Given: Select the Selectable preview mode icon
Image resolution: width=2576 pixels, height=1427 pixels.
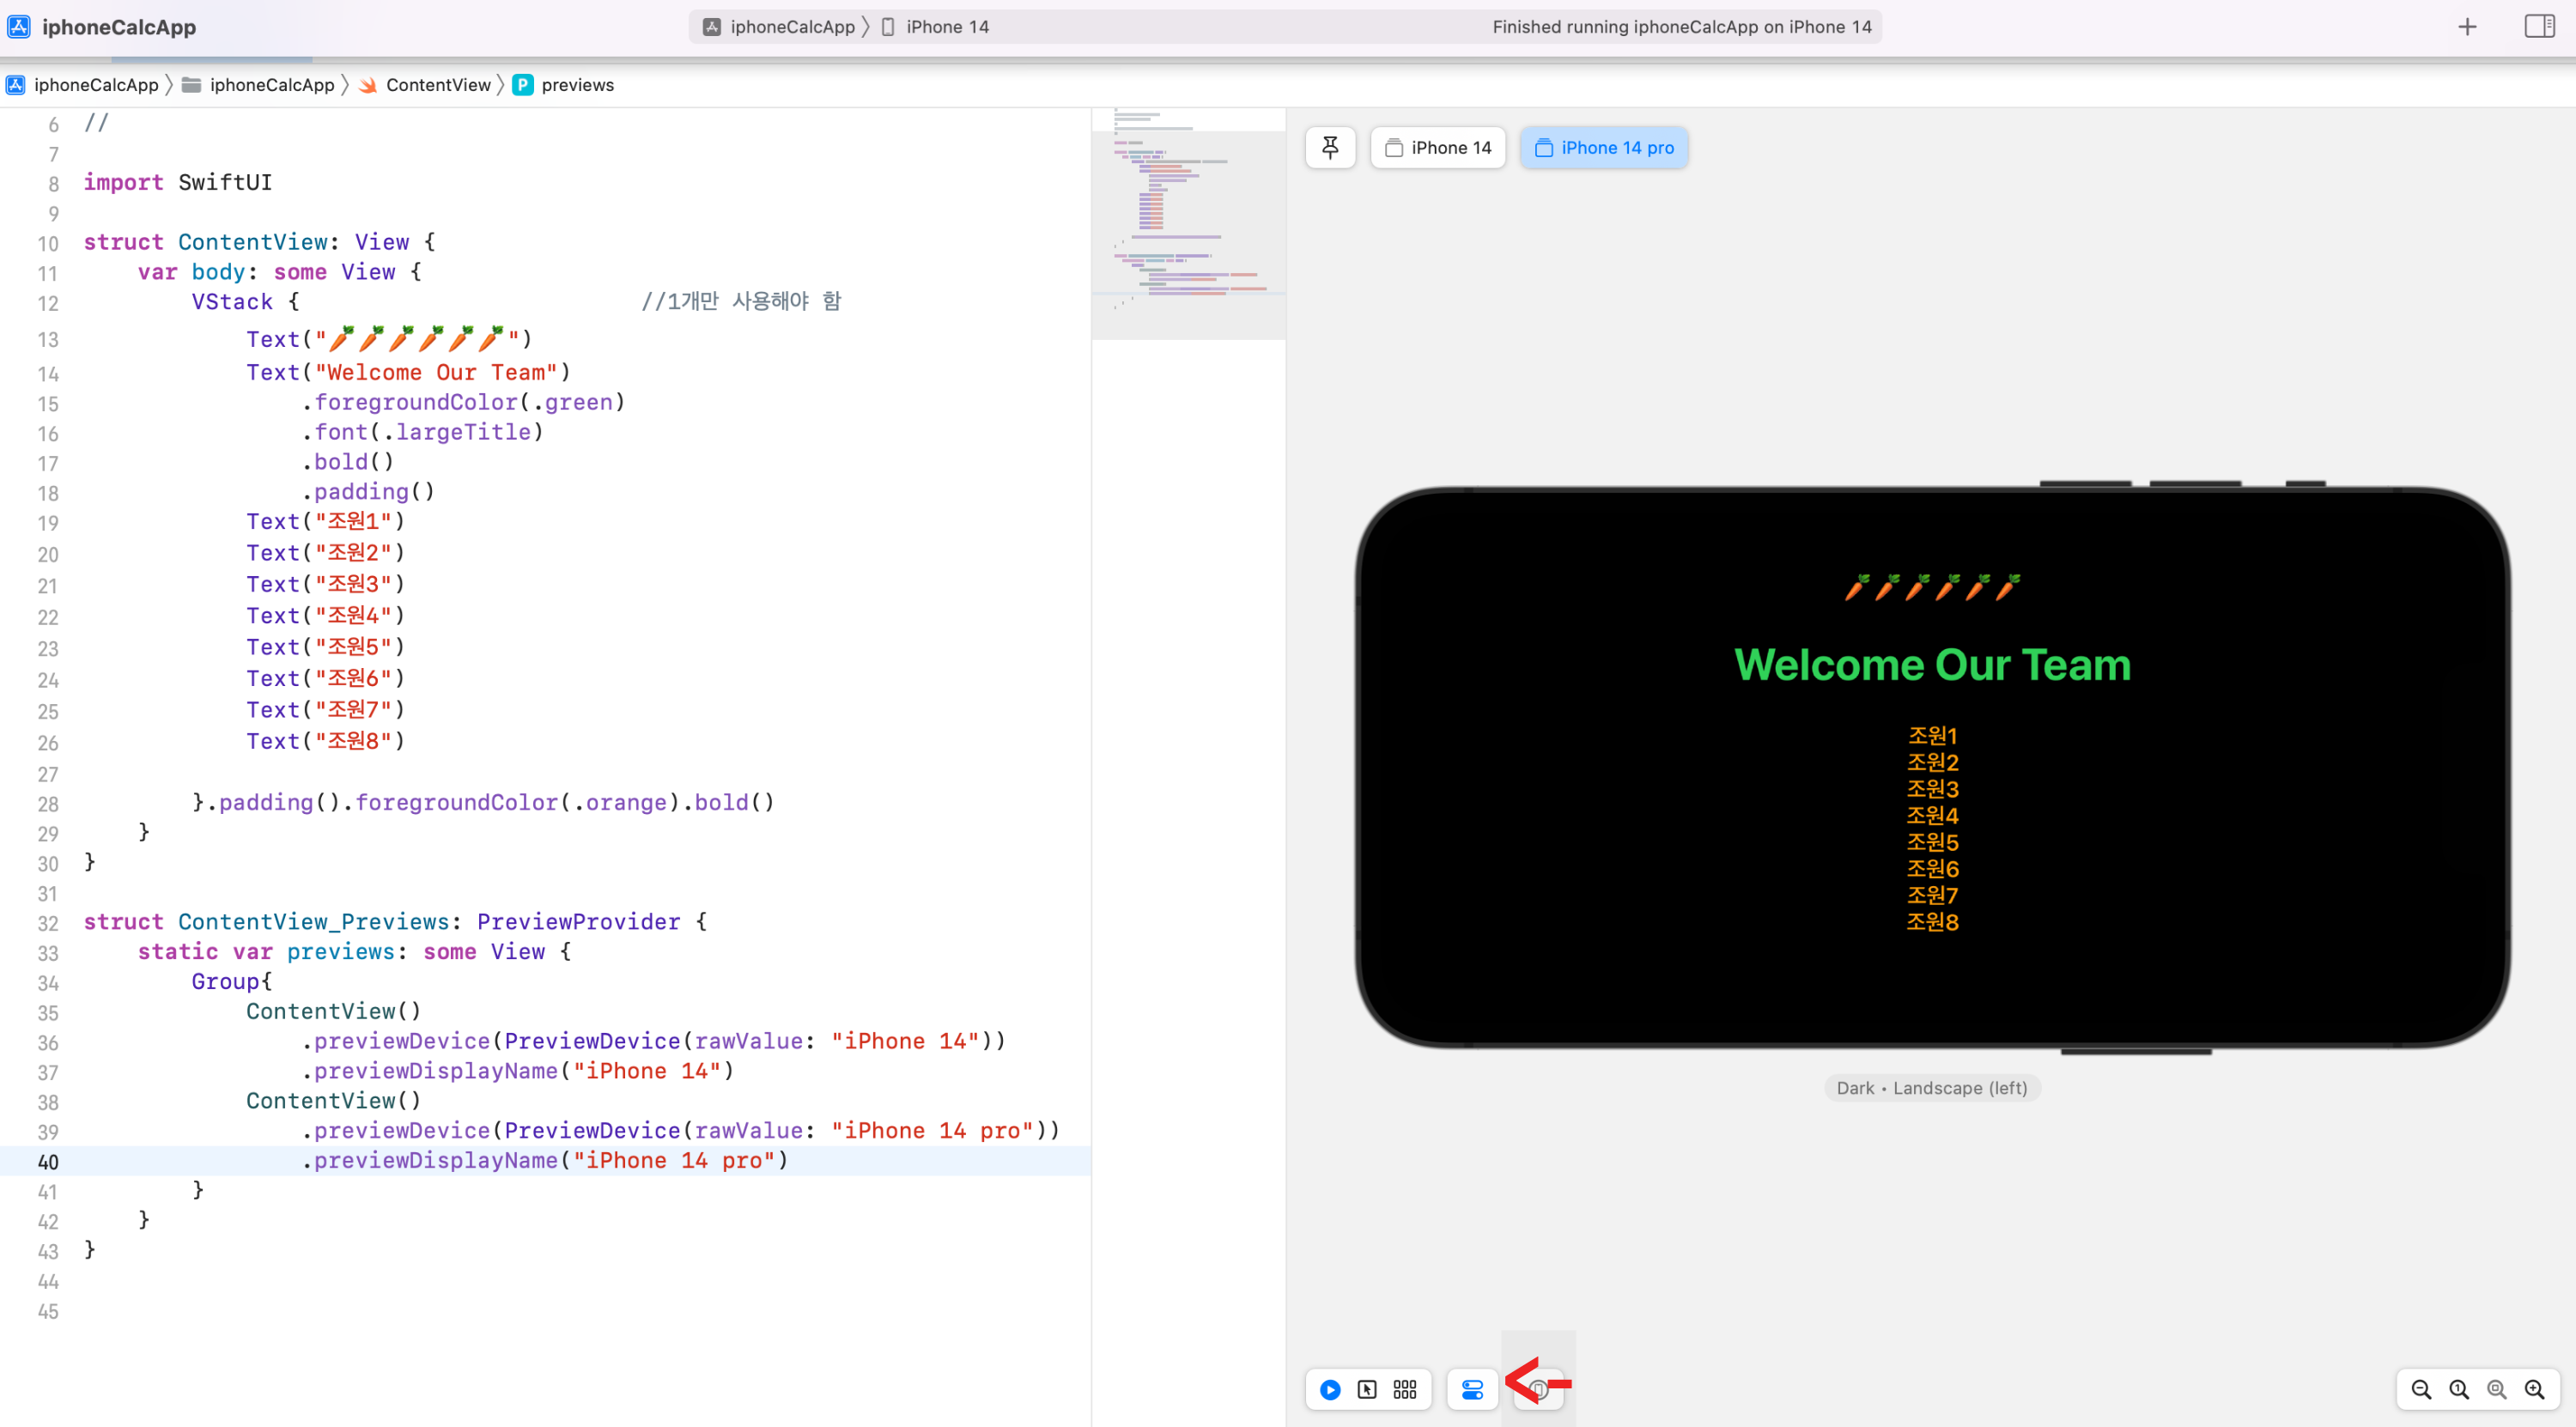Looking at the screenshot, I should (1367, 1390).
